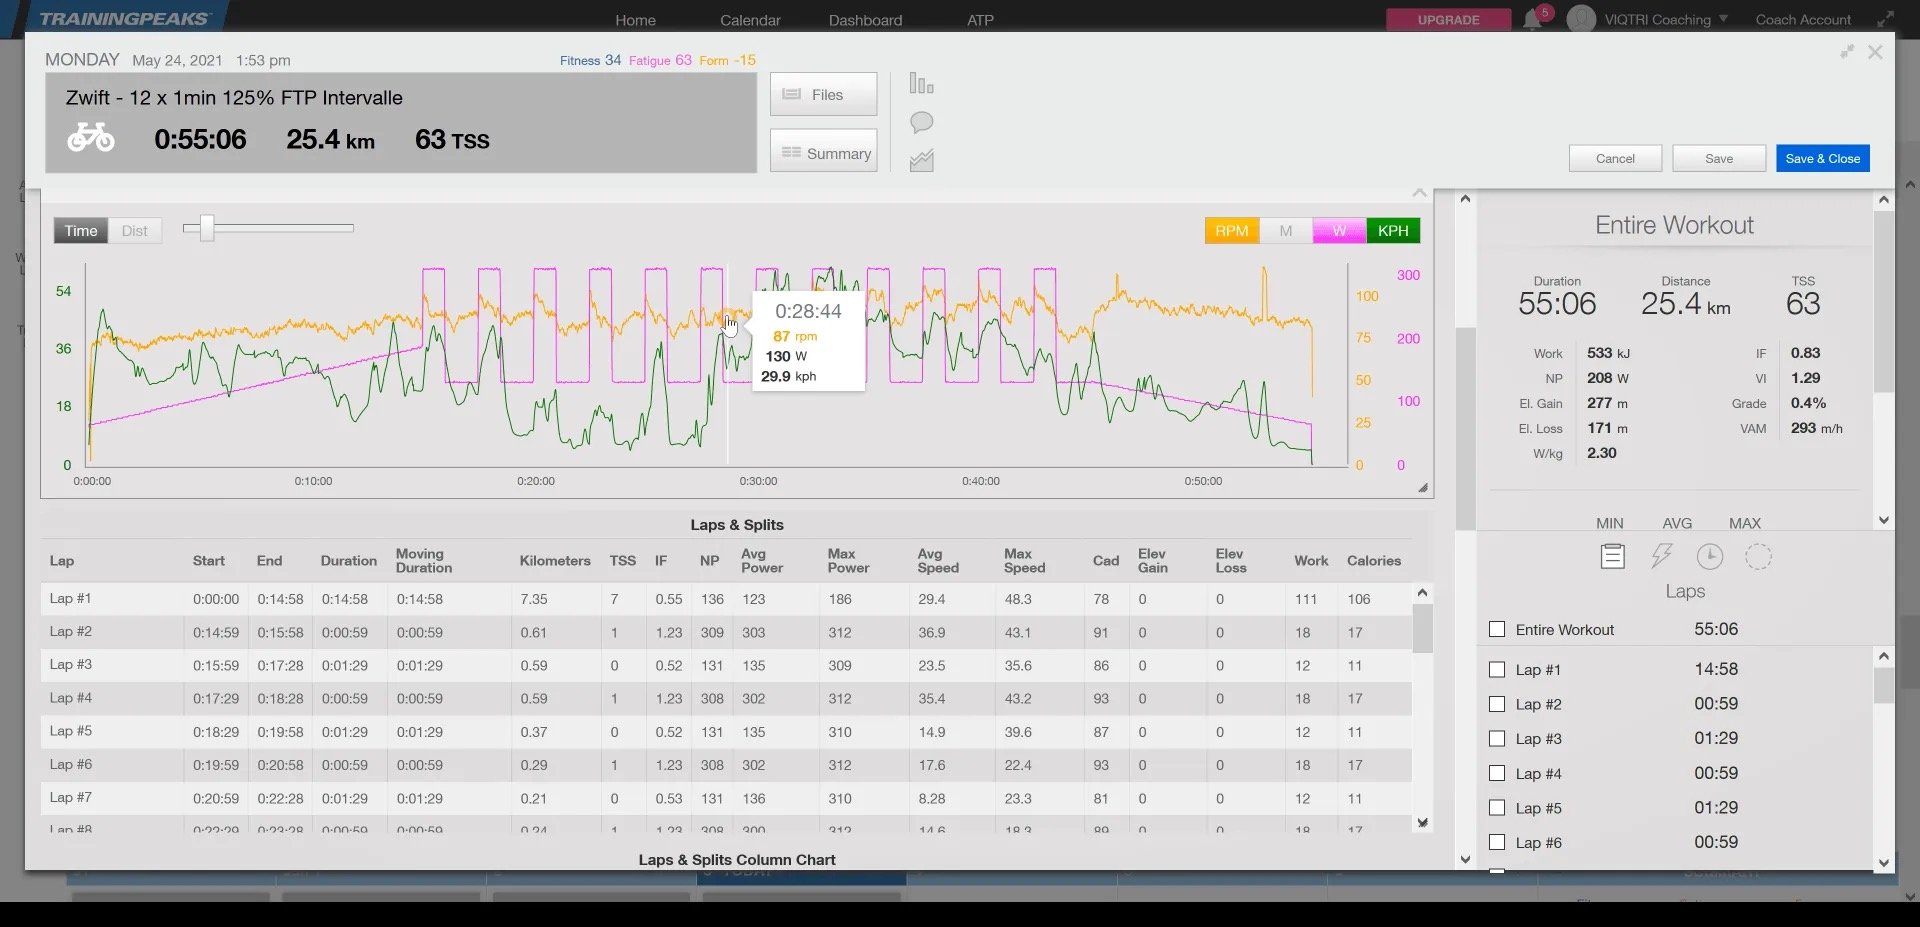Image resolution: width=1920 pixels, height=927 pixels.
Task: Toggle the W power channel
Action: tap(1339, 231)
